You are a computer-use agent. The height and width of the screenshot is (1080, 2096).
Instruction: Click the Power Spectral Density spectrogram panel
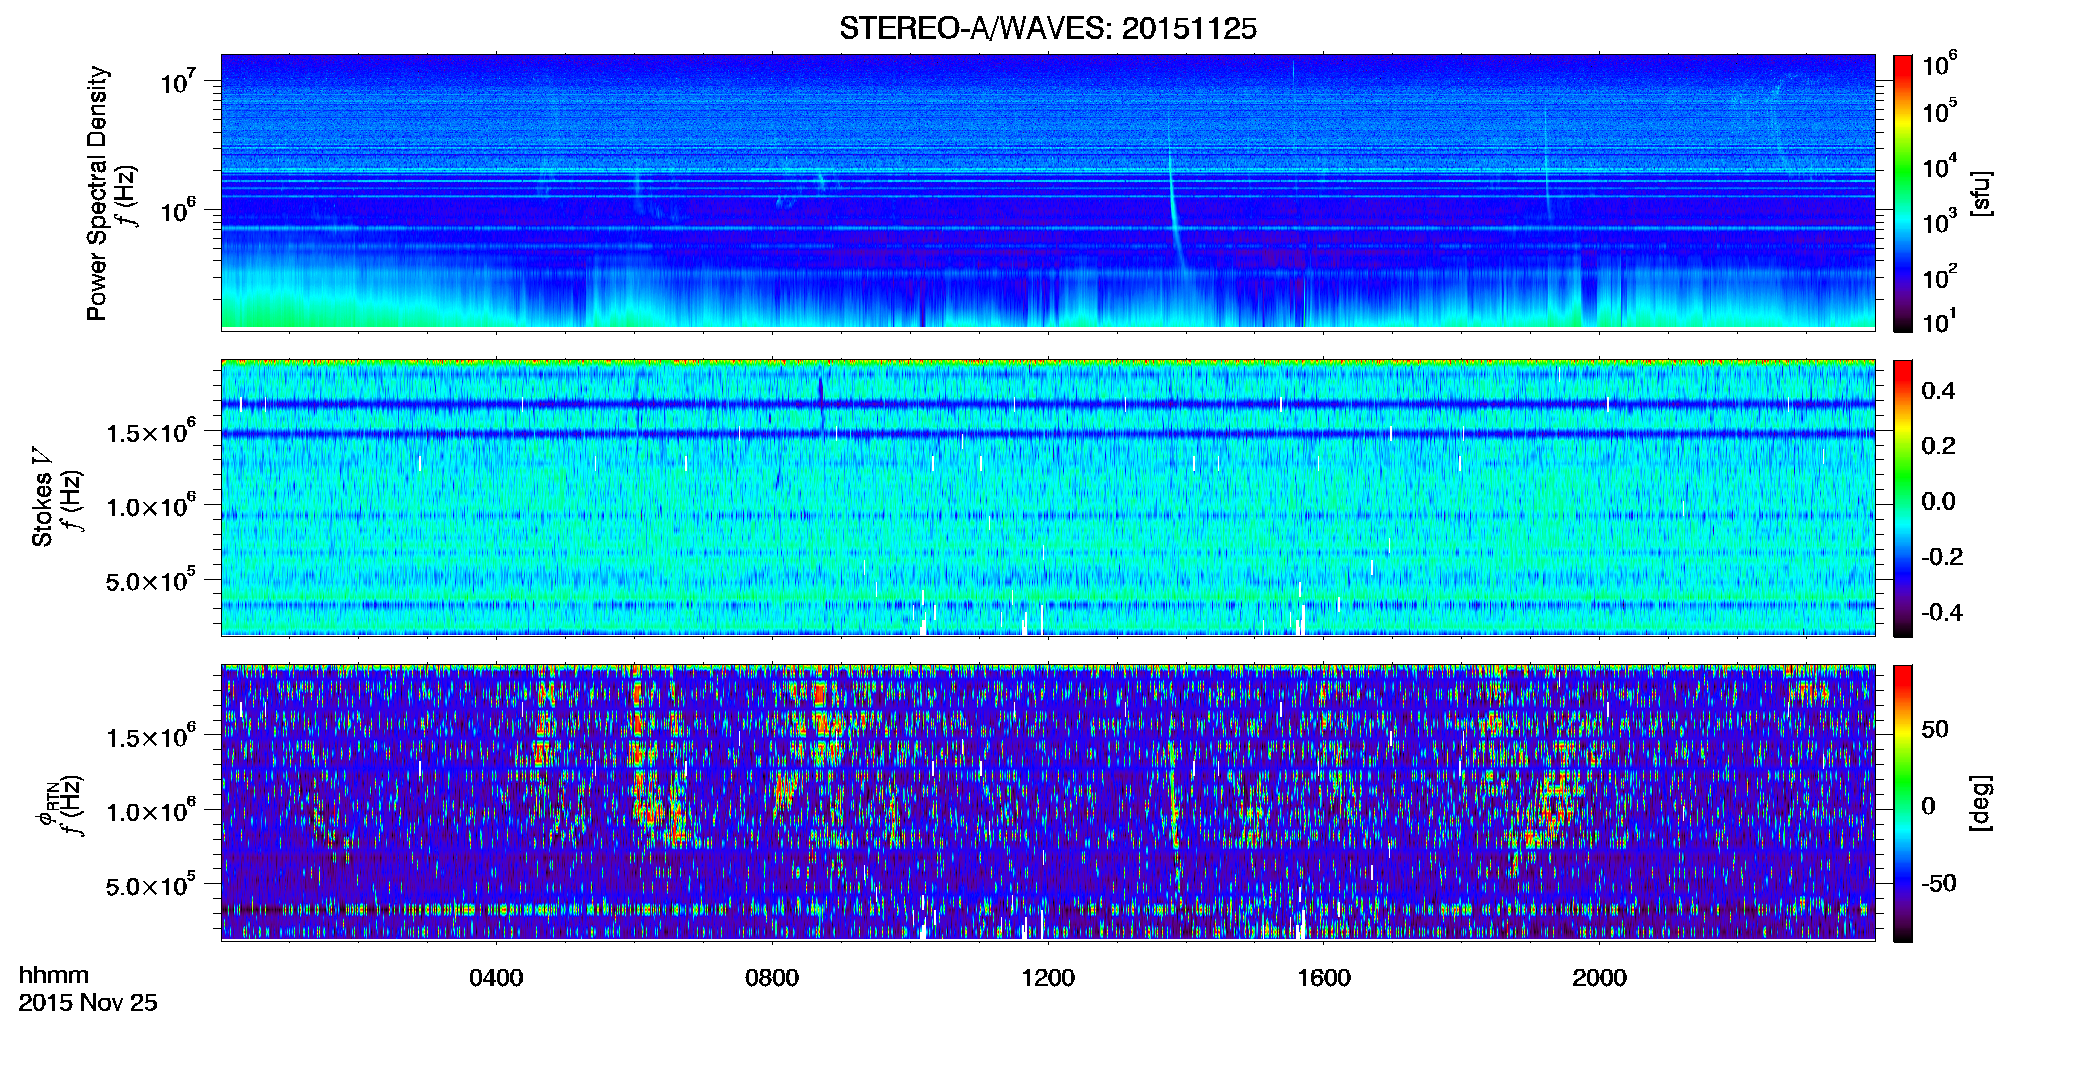click(x=1048, y=191)
